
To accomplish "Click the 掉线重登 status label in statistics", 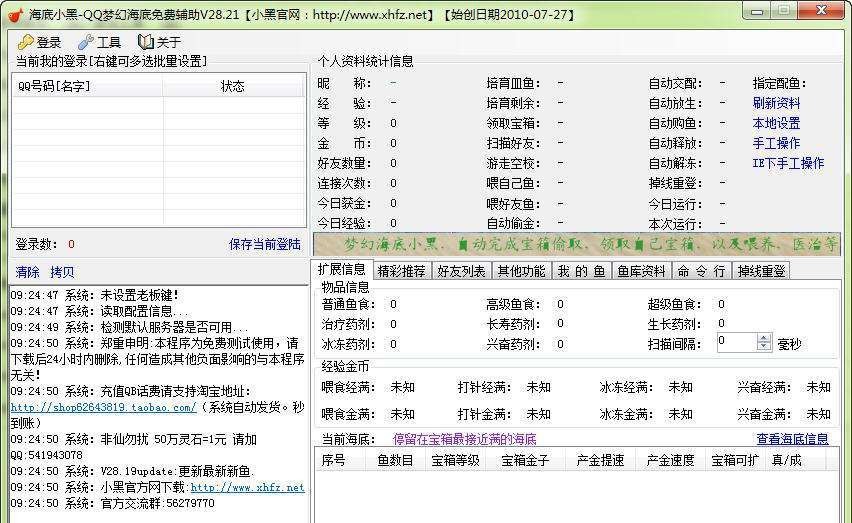I will click(x=675, y=184).
